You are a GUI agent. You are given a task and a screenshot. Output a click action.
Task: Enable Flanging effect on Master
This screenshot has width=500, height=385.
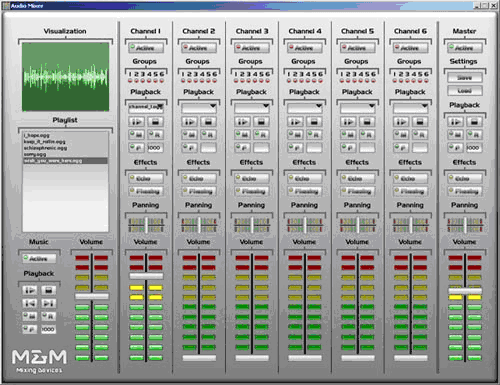[465, 191]
